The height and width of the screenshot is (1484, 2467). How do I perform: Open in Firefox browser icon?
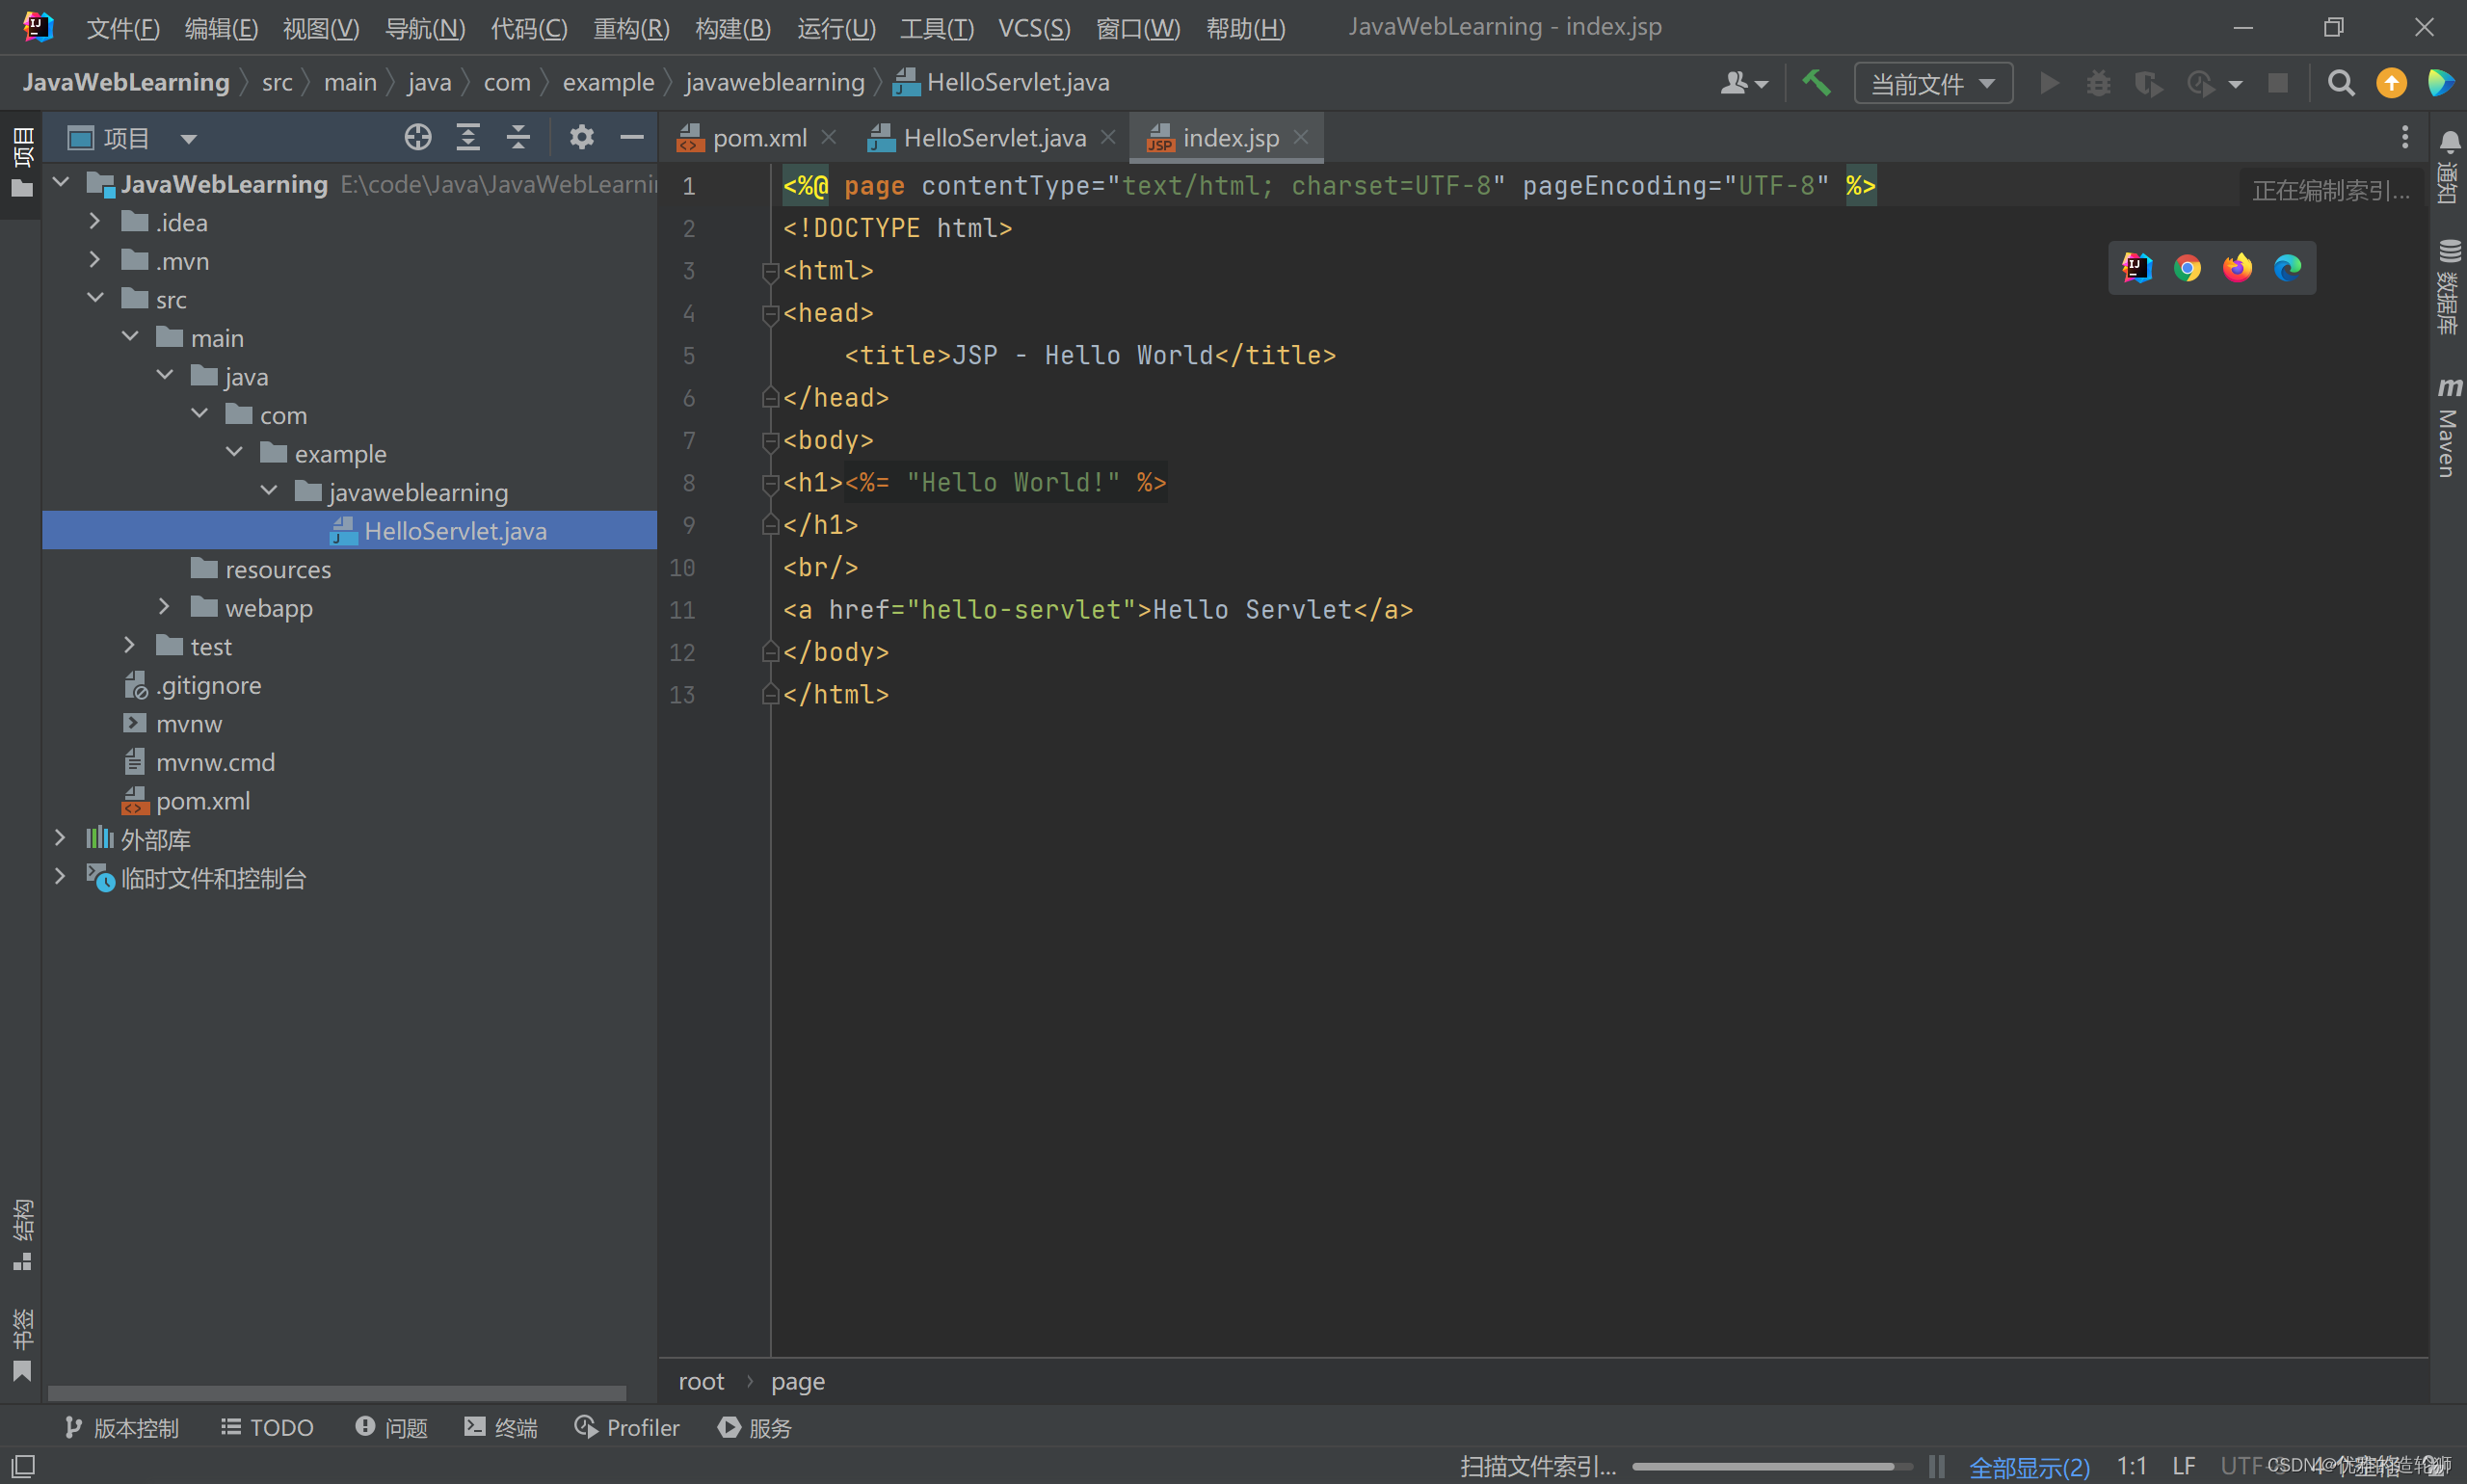point(2237,268)
